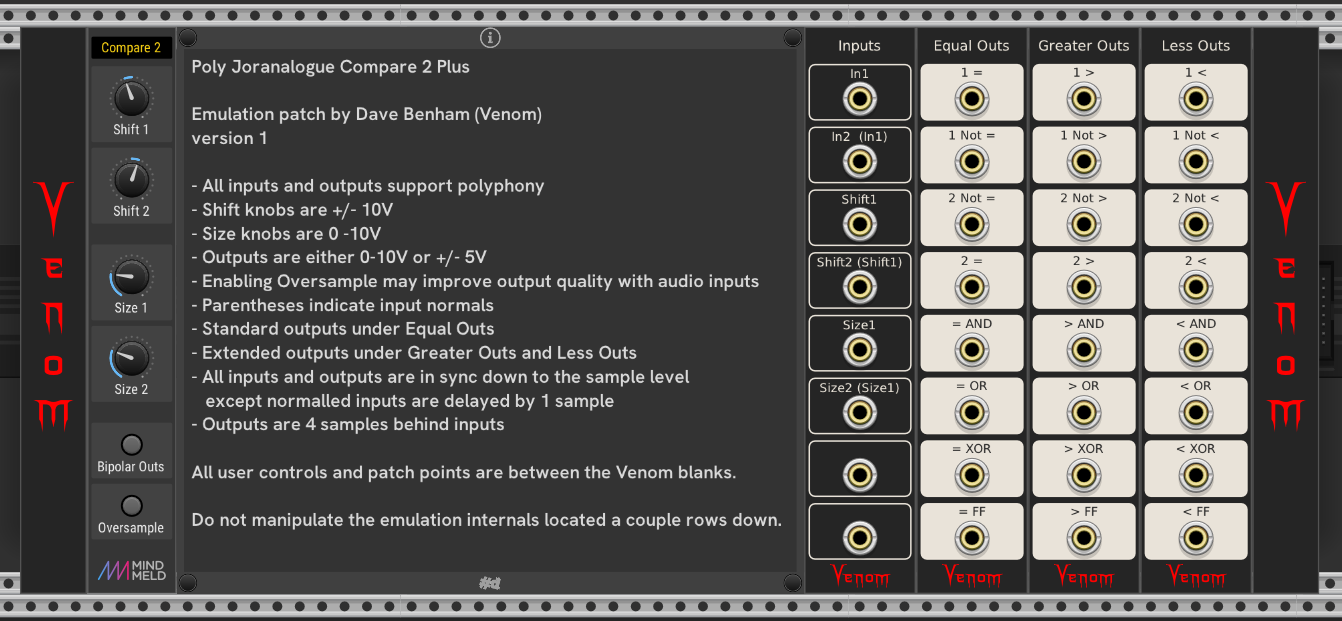This screenshot has width=1342, height=621.
Task: Click 'Outputs are 4 samples behind inputs' line
Action: tap(348, 424)
